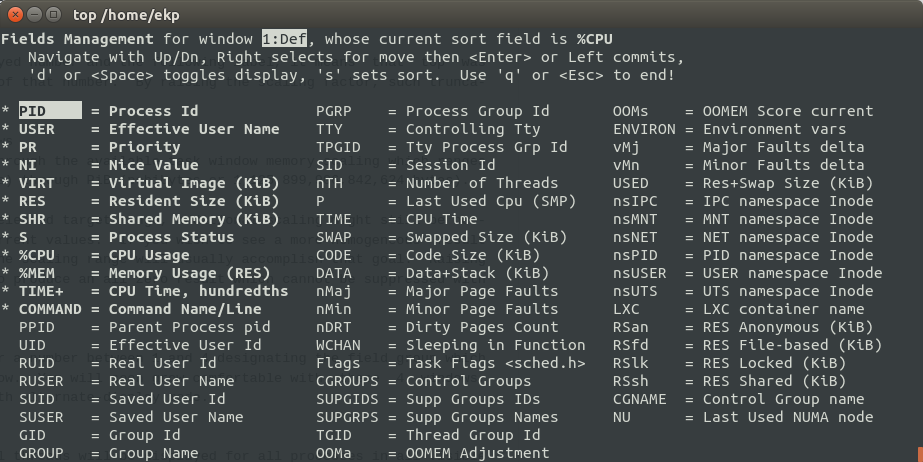This screenshot has height=462, width=923.
Task: Select the ENVIRON field entry
Action: tap(729, 129)
